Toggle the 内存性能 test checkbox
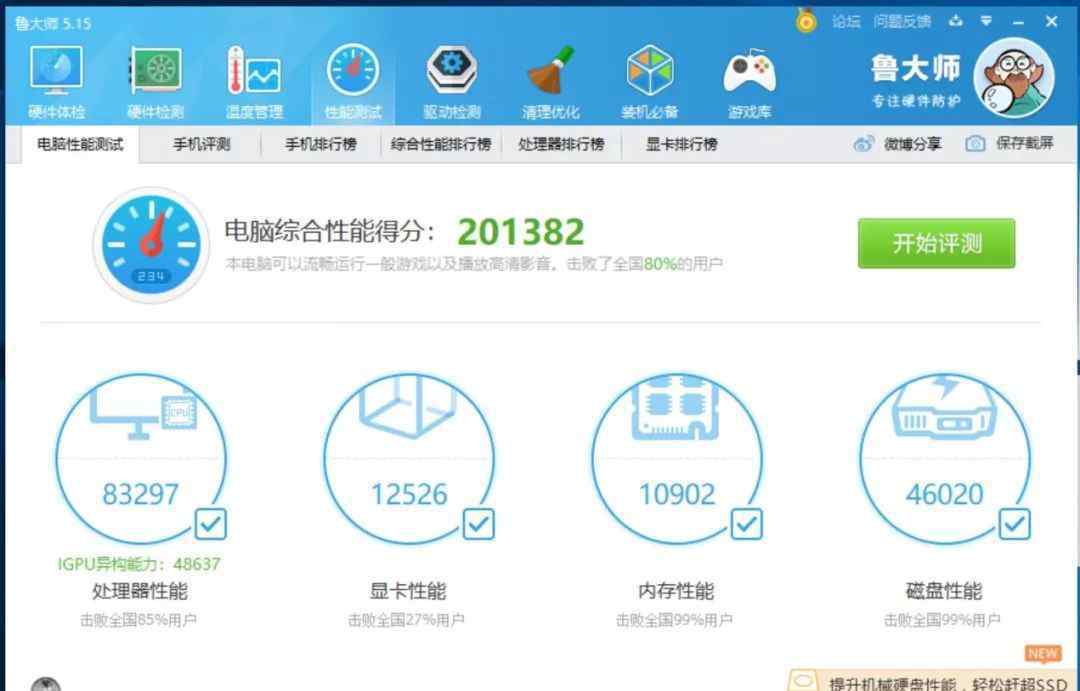 [746, 524]
